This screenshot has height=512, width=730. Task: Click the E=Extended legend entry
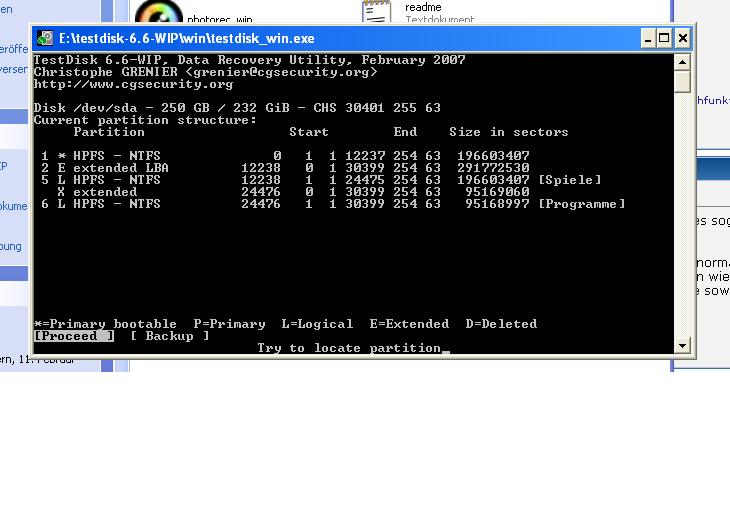click(x=409, y=324)
